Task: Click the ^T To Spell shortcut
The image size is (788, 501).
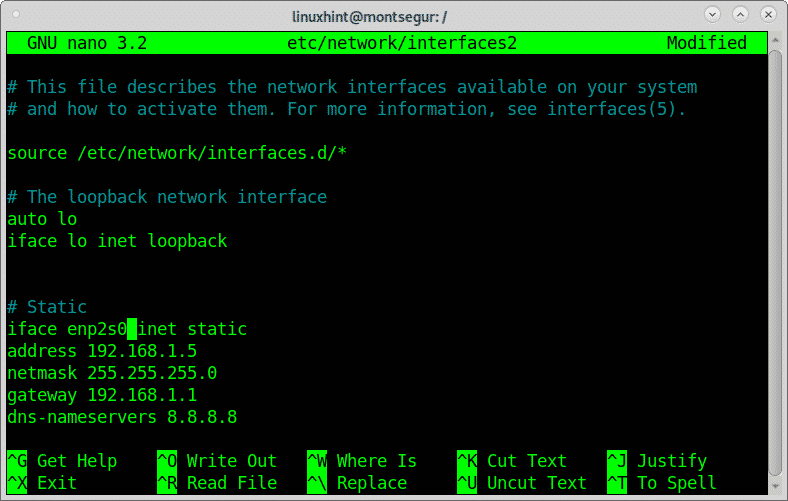Action: point(661,483)
